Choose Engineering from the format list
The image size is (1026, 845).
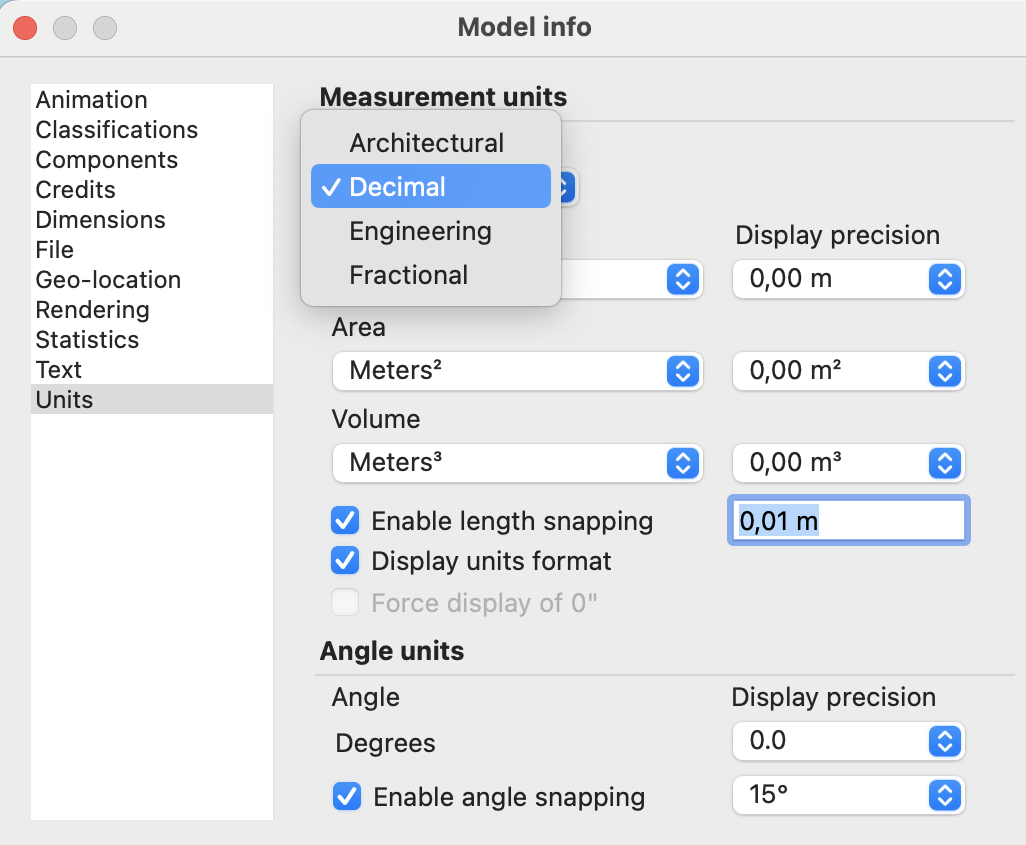(420, 231)
